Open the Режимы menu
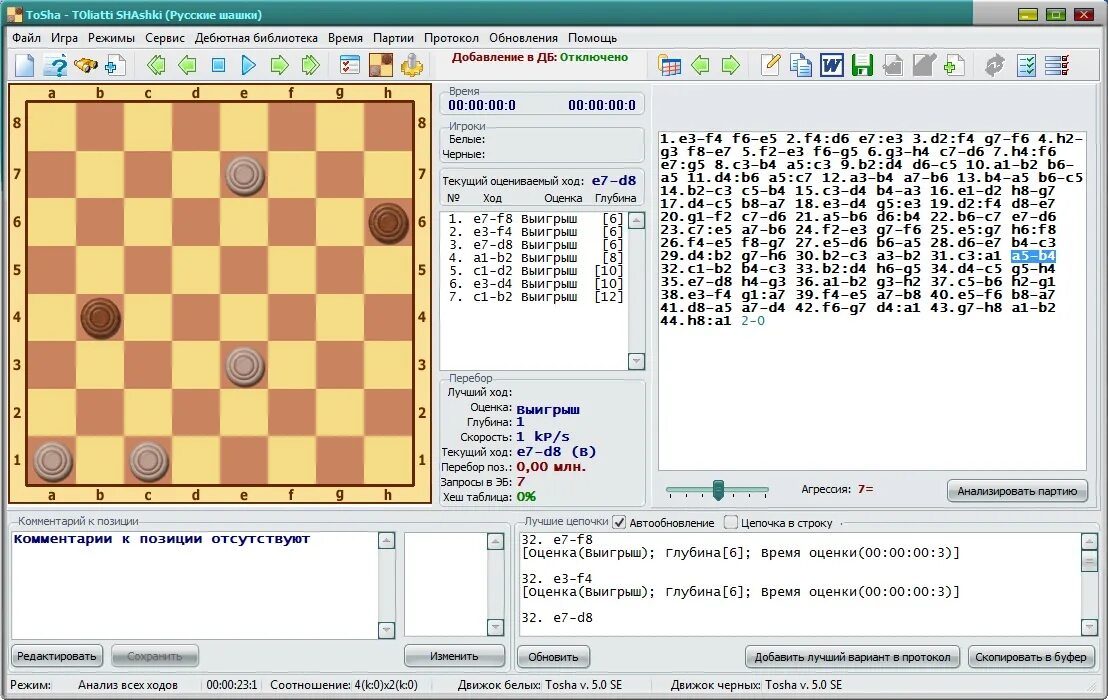 pos(112,38)
